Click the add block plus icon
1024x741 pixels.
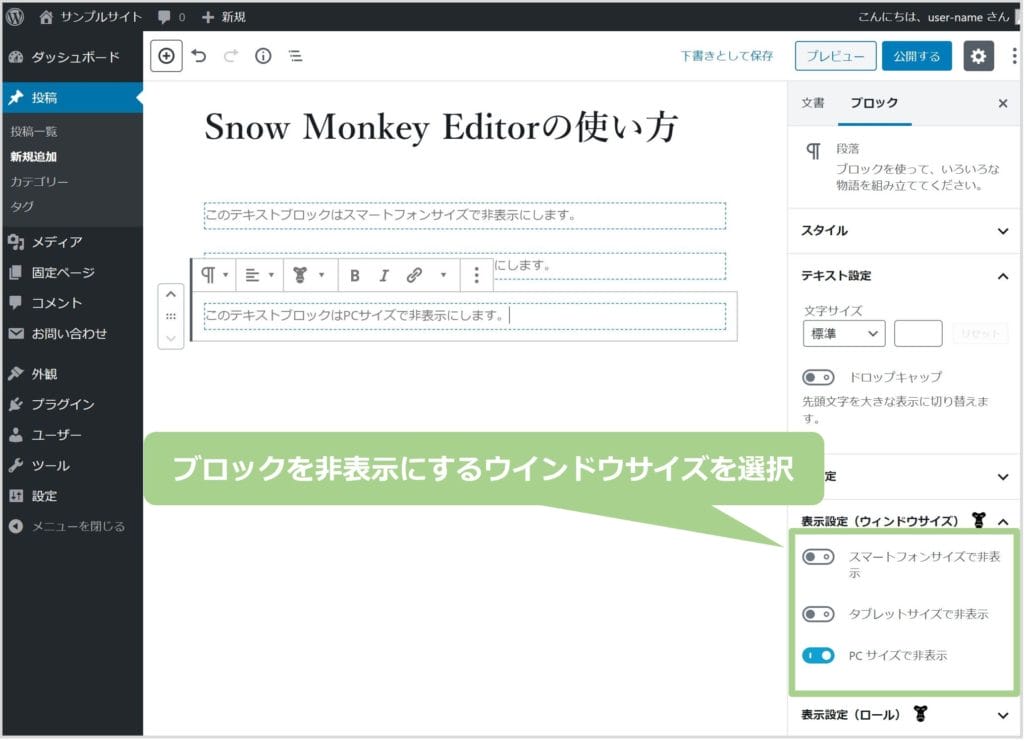click(166, 56)
